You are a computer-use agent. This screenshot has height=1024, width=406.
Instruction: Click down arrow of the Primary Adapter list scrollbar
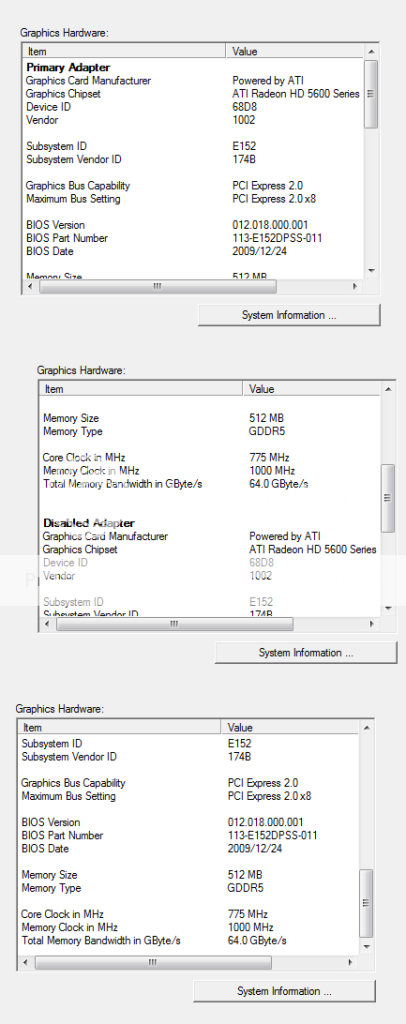click(371, 270)
